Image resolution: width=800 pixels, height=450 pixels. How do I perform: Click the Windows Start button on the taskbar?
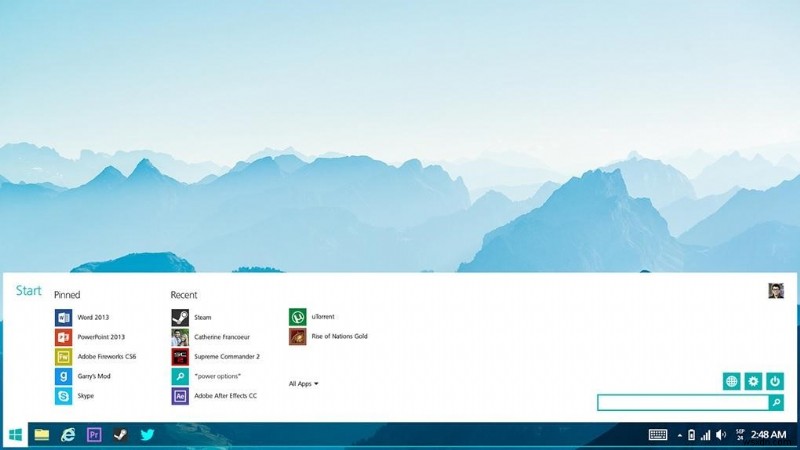(x=15, y=435)
